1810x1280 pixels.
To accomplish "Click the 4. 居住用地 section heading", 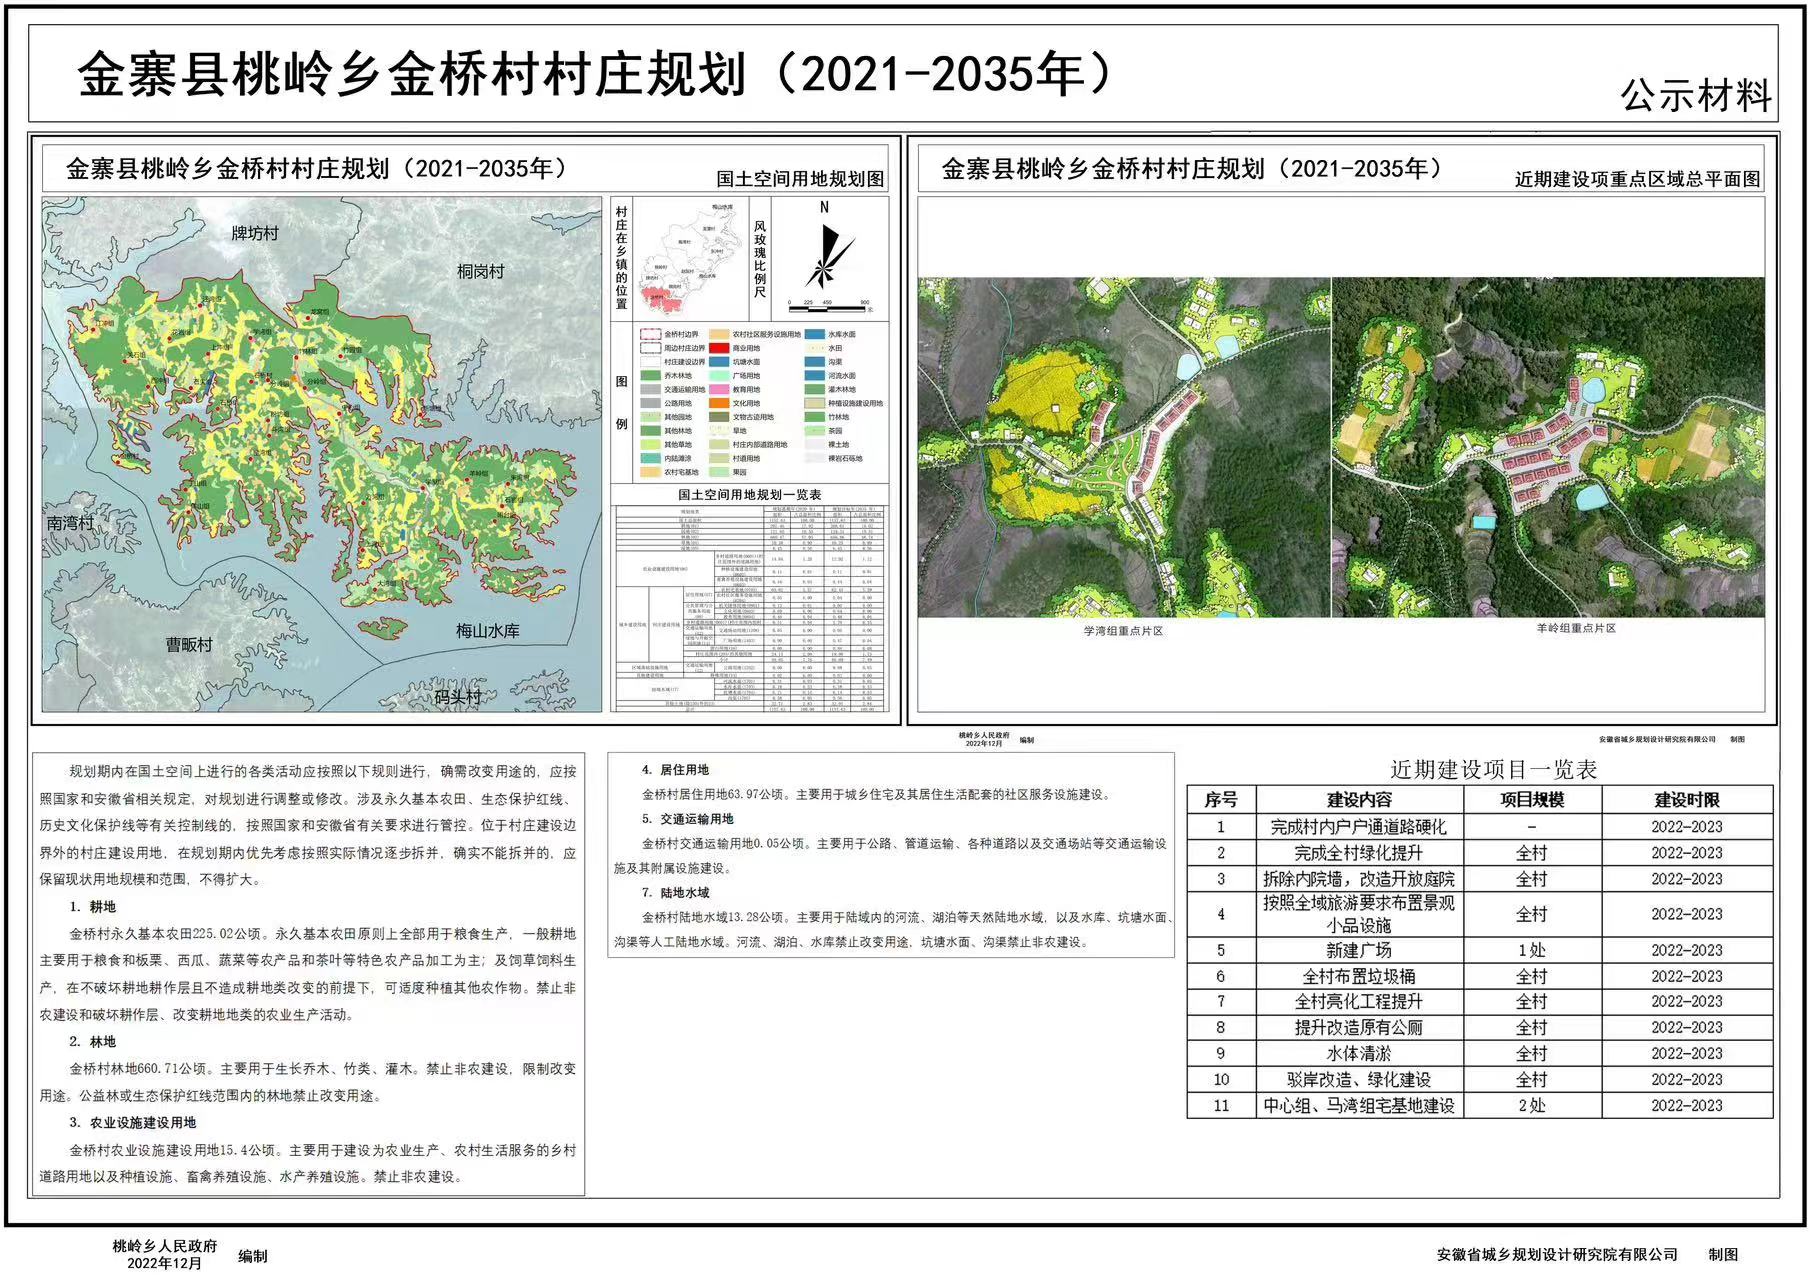I will coord(675,770).
